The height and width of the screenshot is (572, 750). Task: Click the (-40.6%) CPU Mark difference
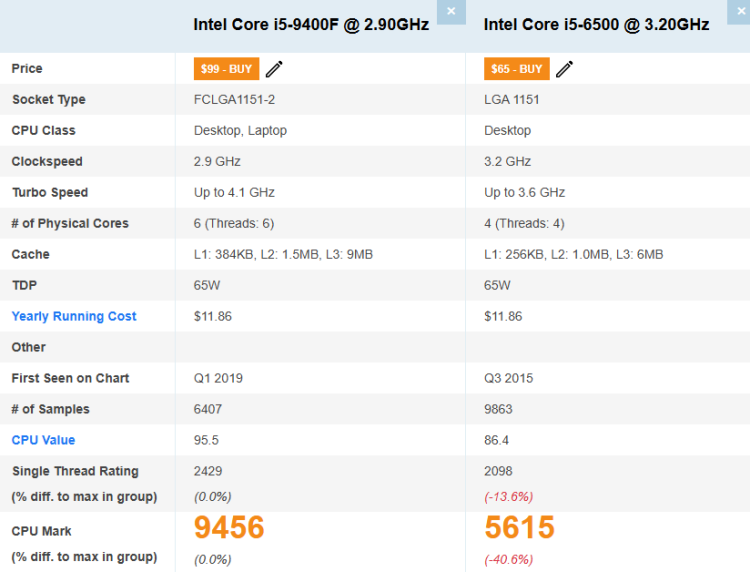[x=508, y=560]
